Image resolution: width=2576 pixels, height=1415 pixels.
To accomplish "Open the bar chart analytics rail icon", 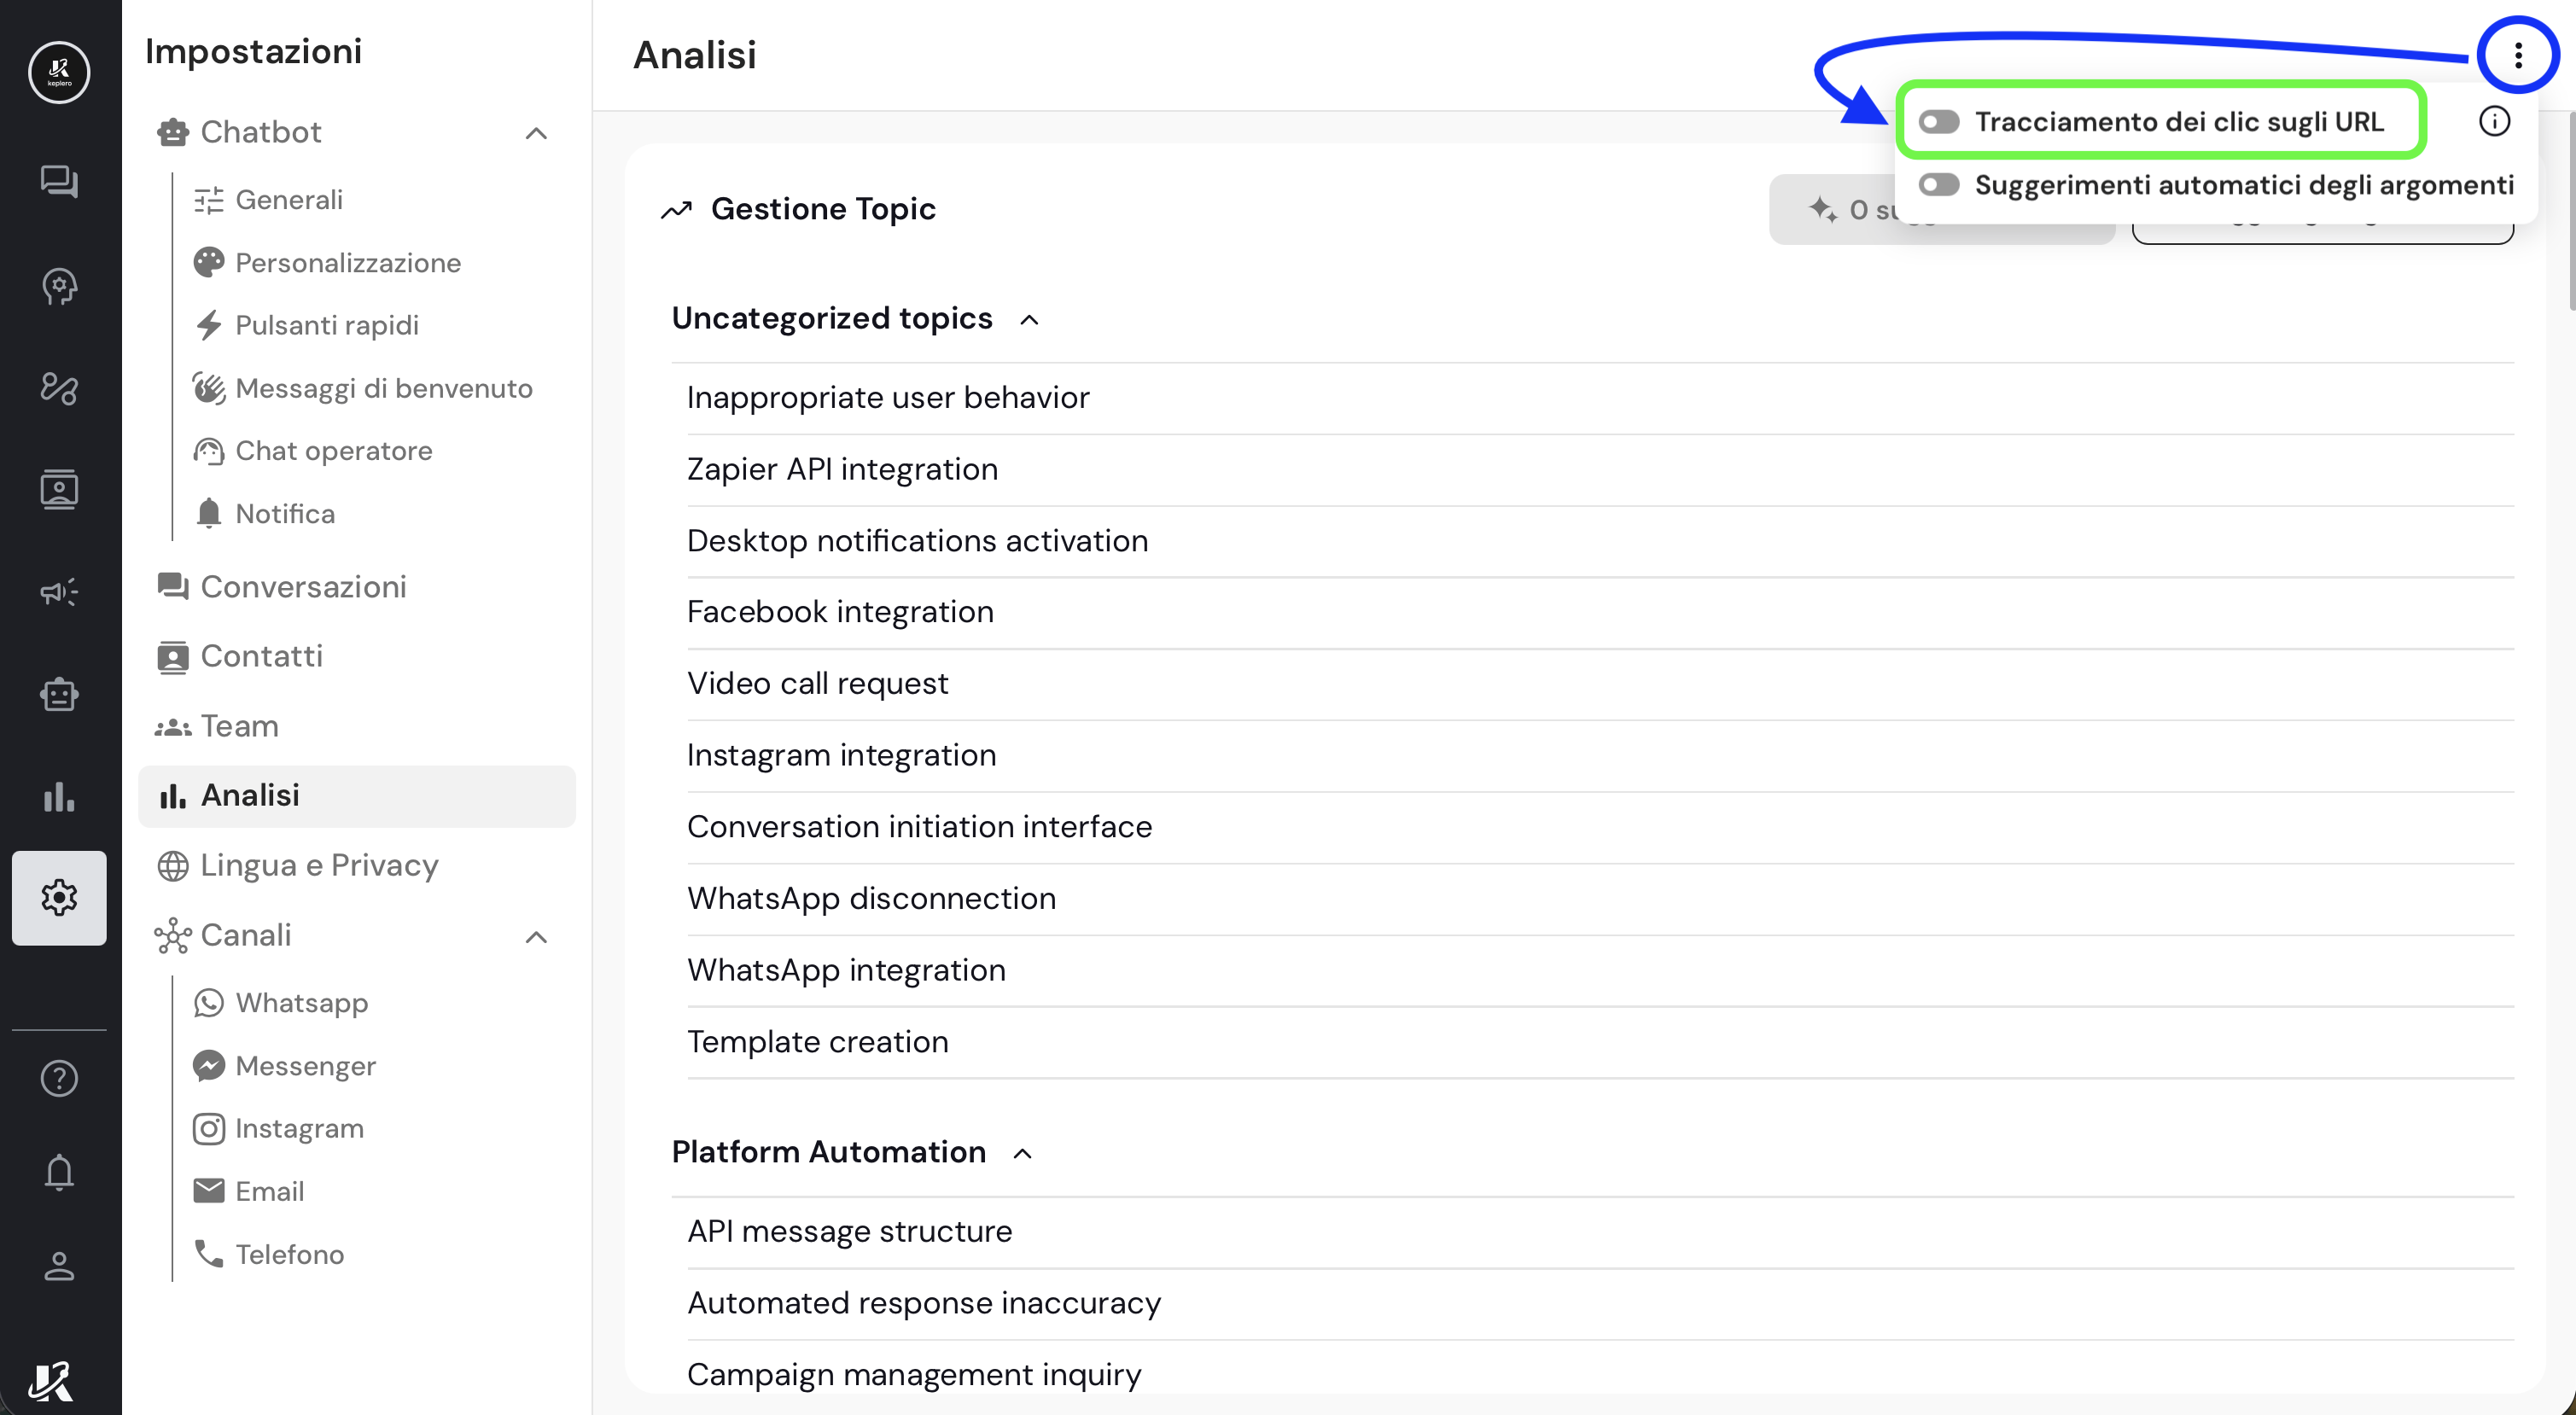I will [59, 797].
